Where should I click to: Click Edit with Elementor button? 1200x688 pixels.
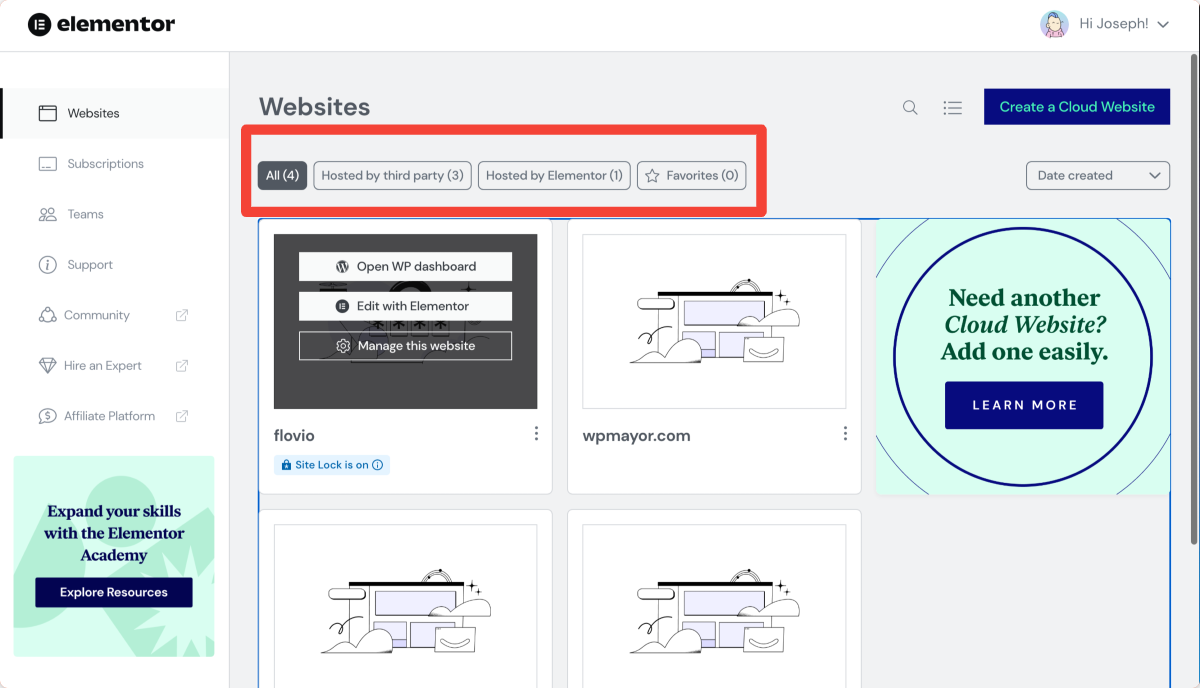pyautogui.click(x=405, y=306)
